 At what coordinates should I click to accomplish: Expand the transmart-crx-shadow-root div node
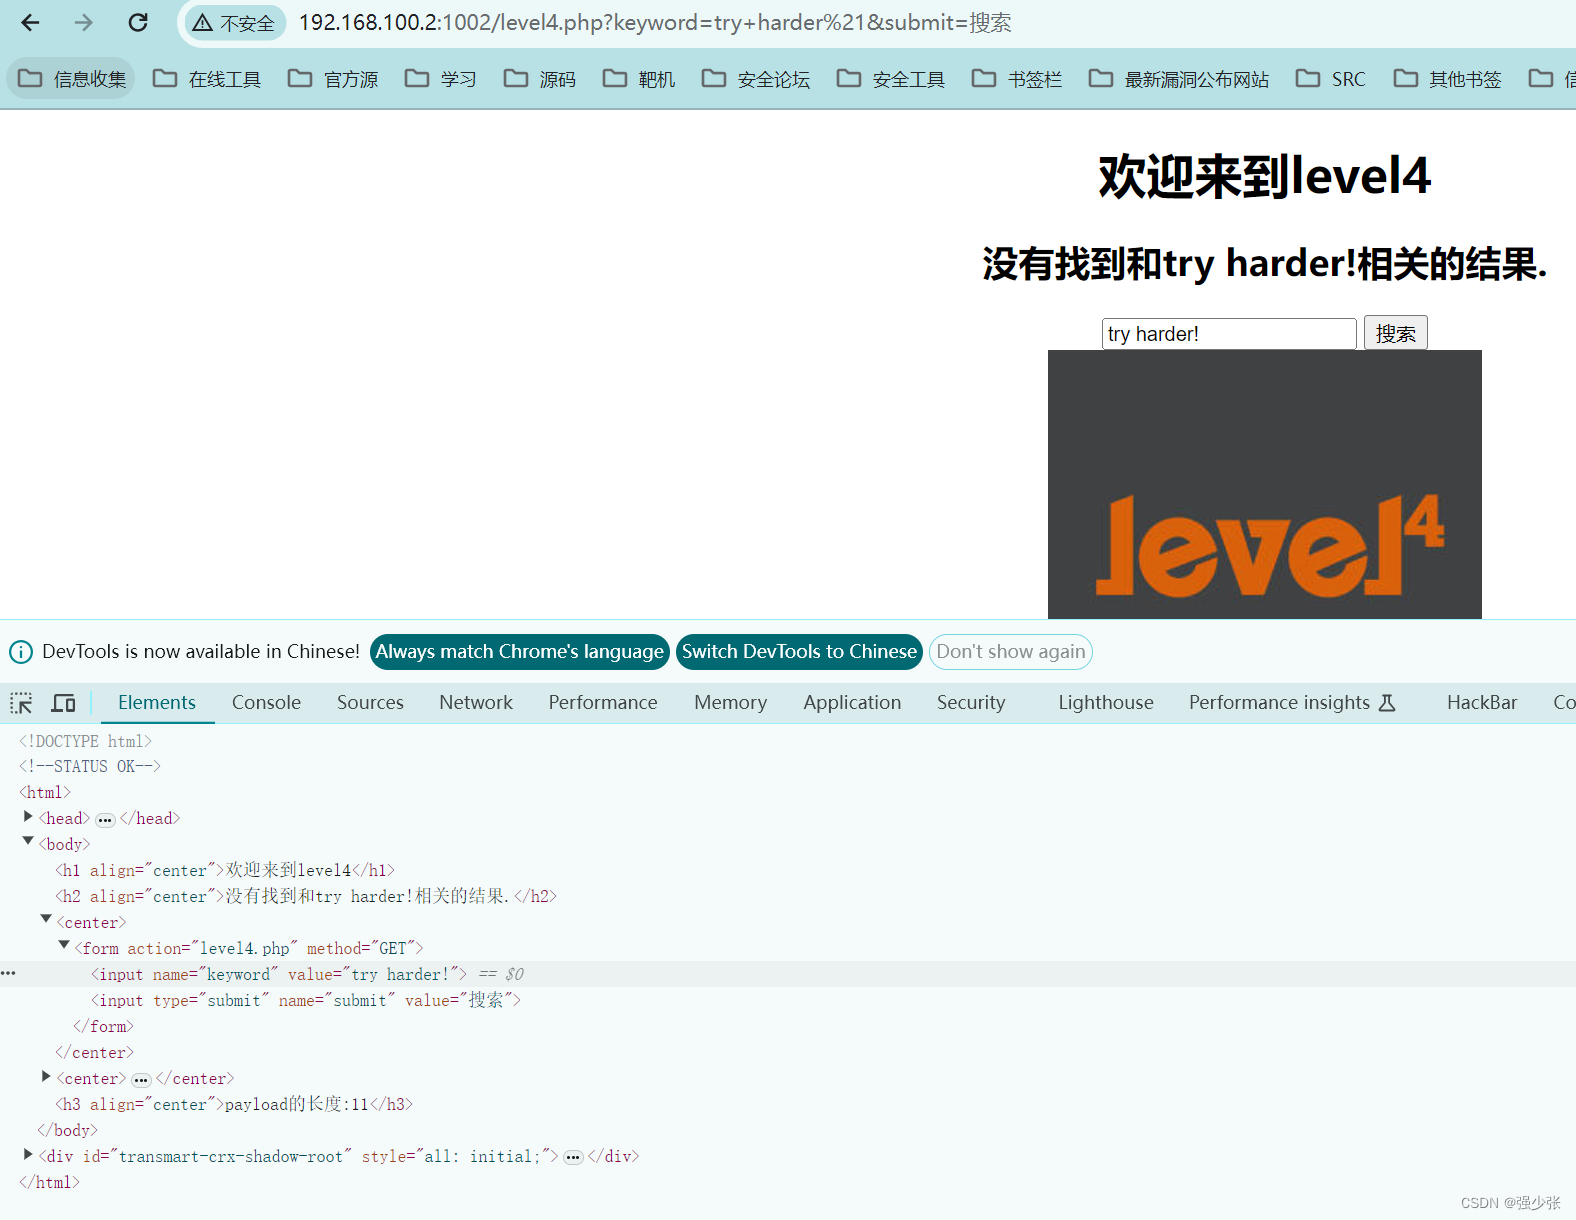point(28,1154)
